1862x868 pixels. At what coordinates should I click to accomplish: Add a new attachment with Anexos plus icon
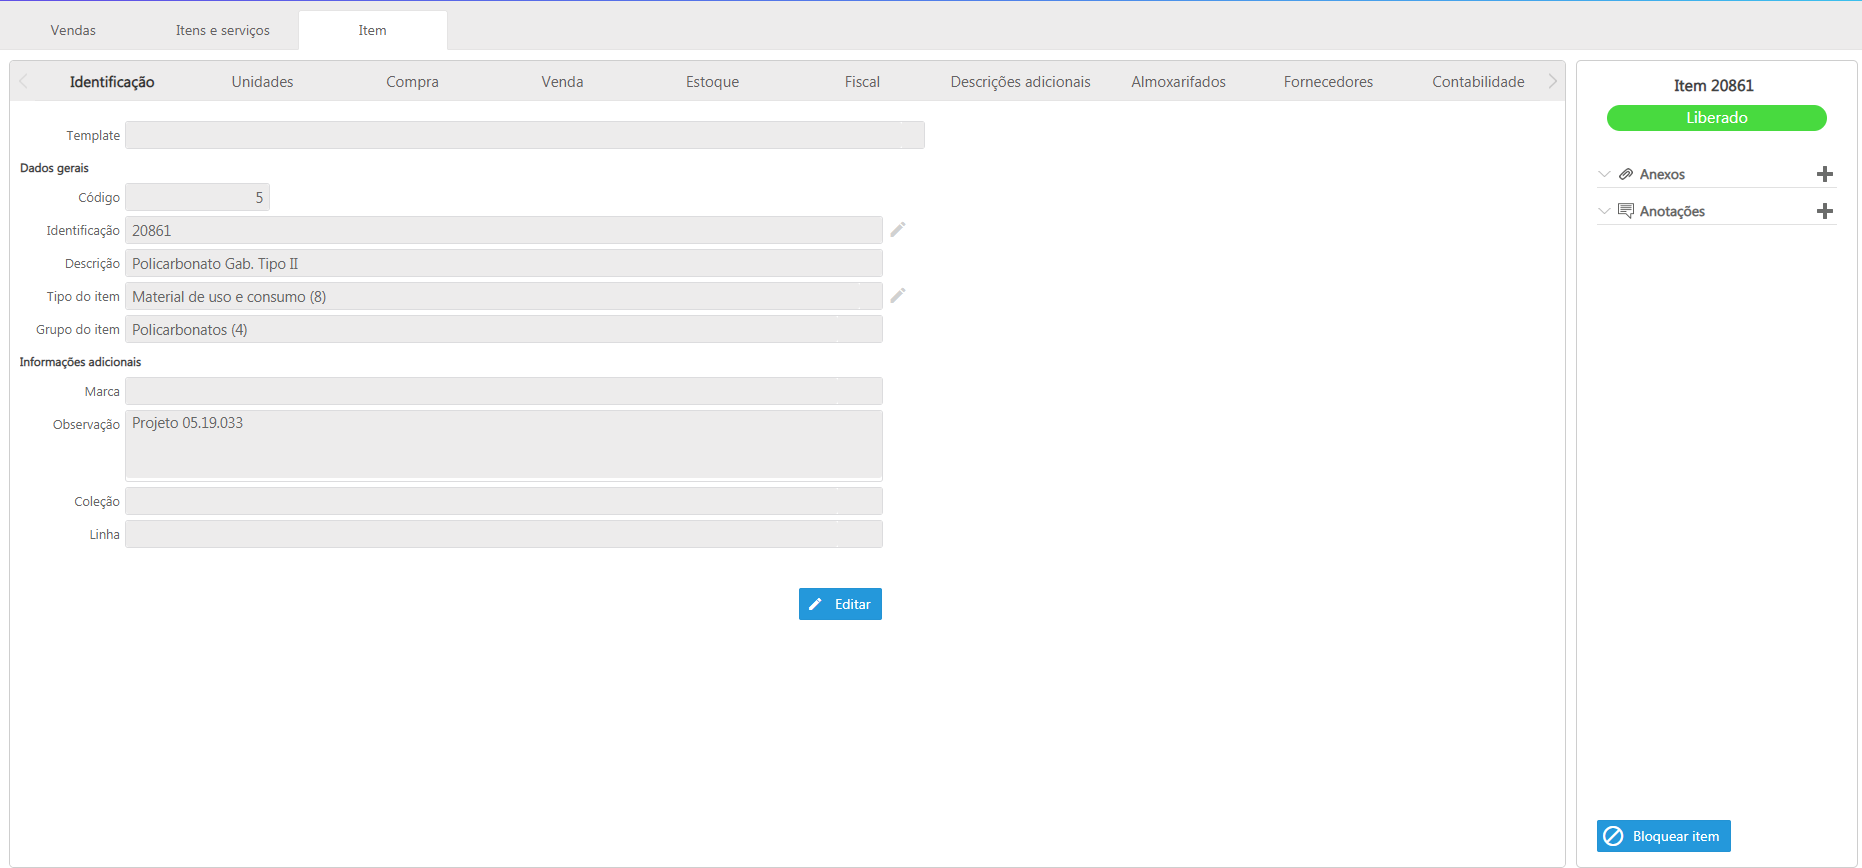coord(1825,174)
